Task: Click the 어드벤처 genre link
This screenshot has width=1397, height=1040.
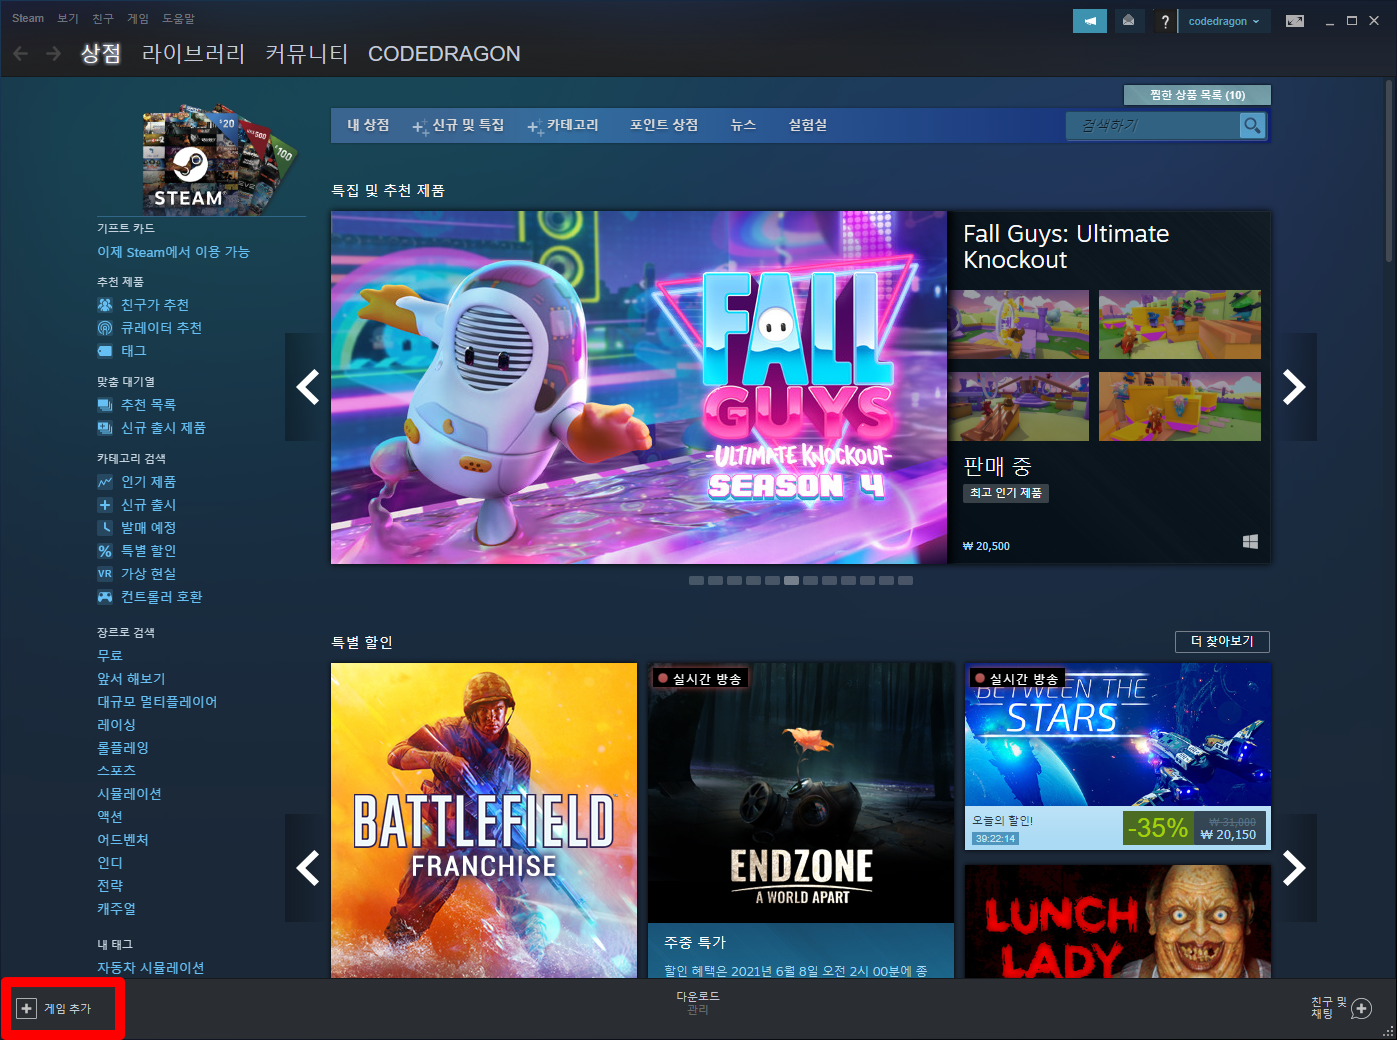Action: [123, 840]
